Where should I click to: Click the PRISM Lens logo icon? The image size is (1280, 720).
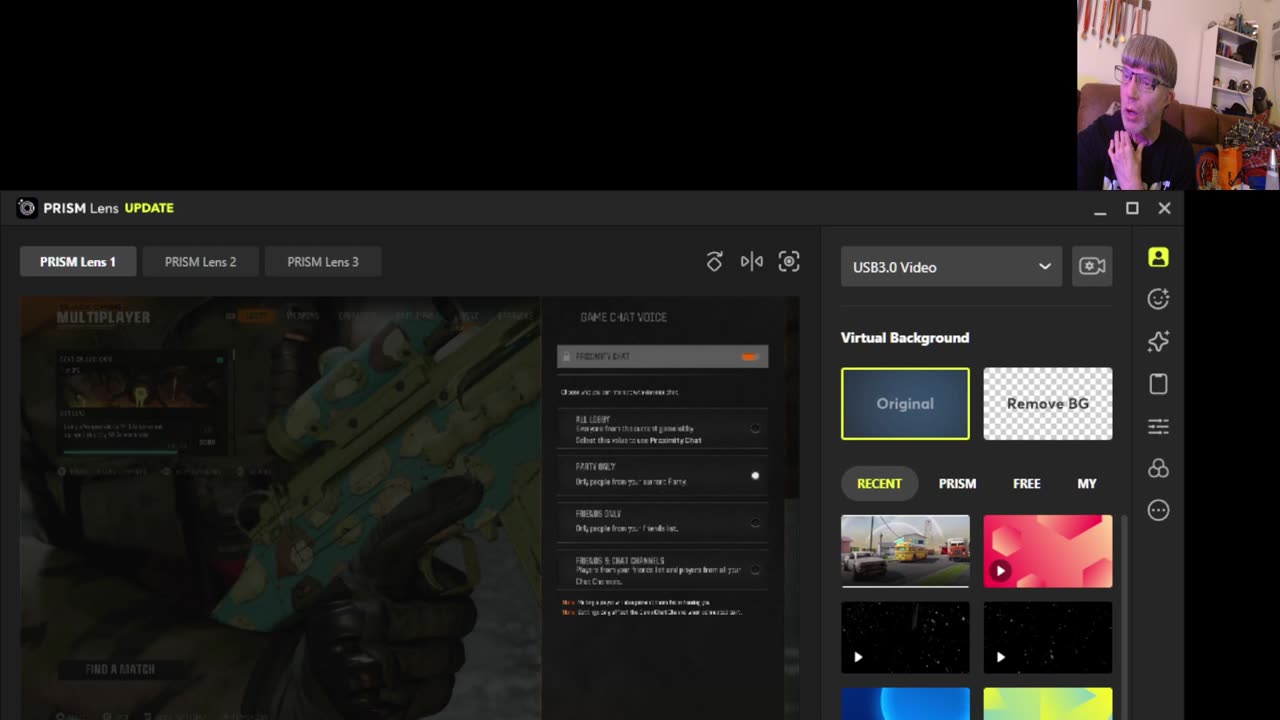[x=27, y=208]
